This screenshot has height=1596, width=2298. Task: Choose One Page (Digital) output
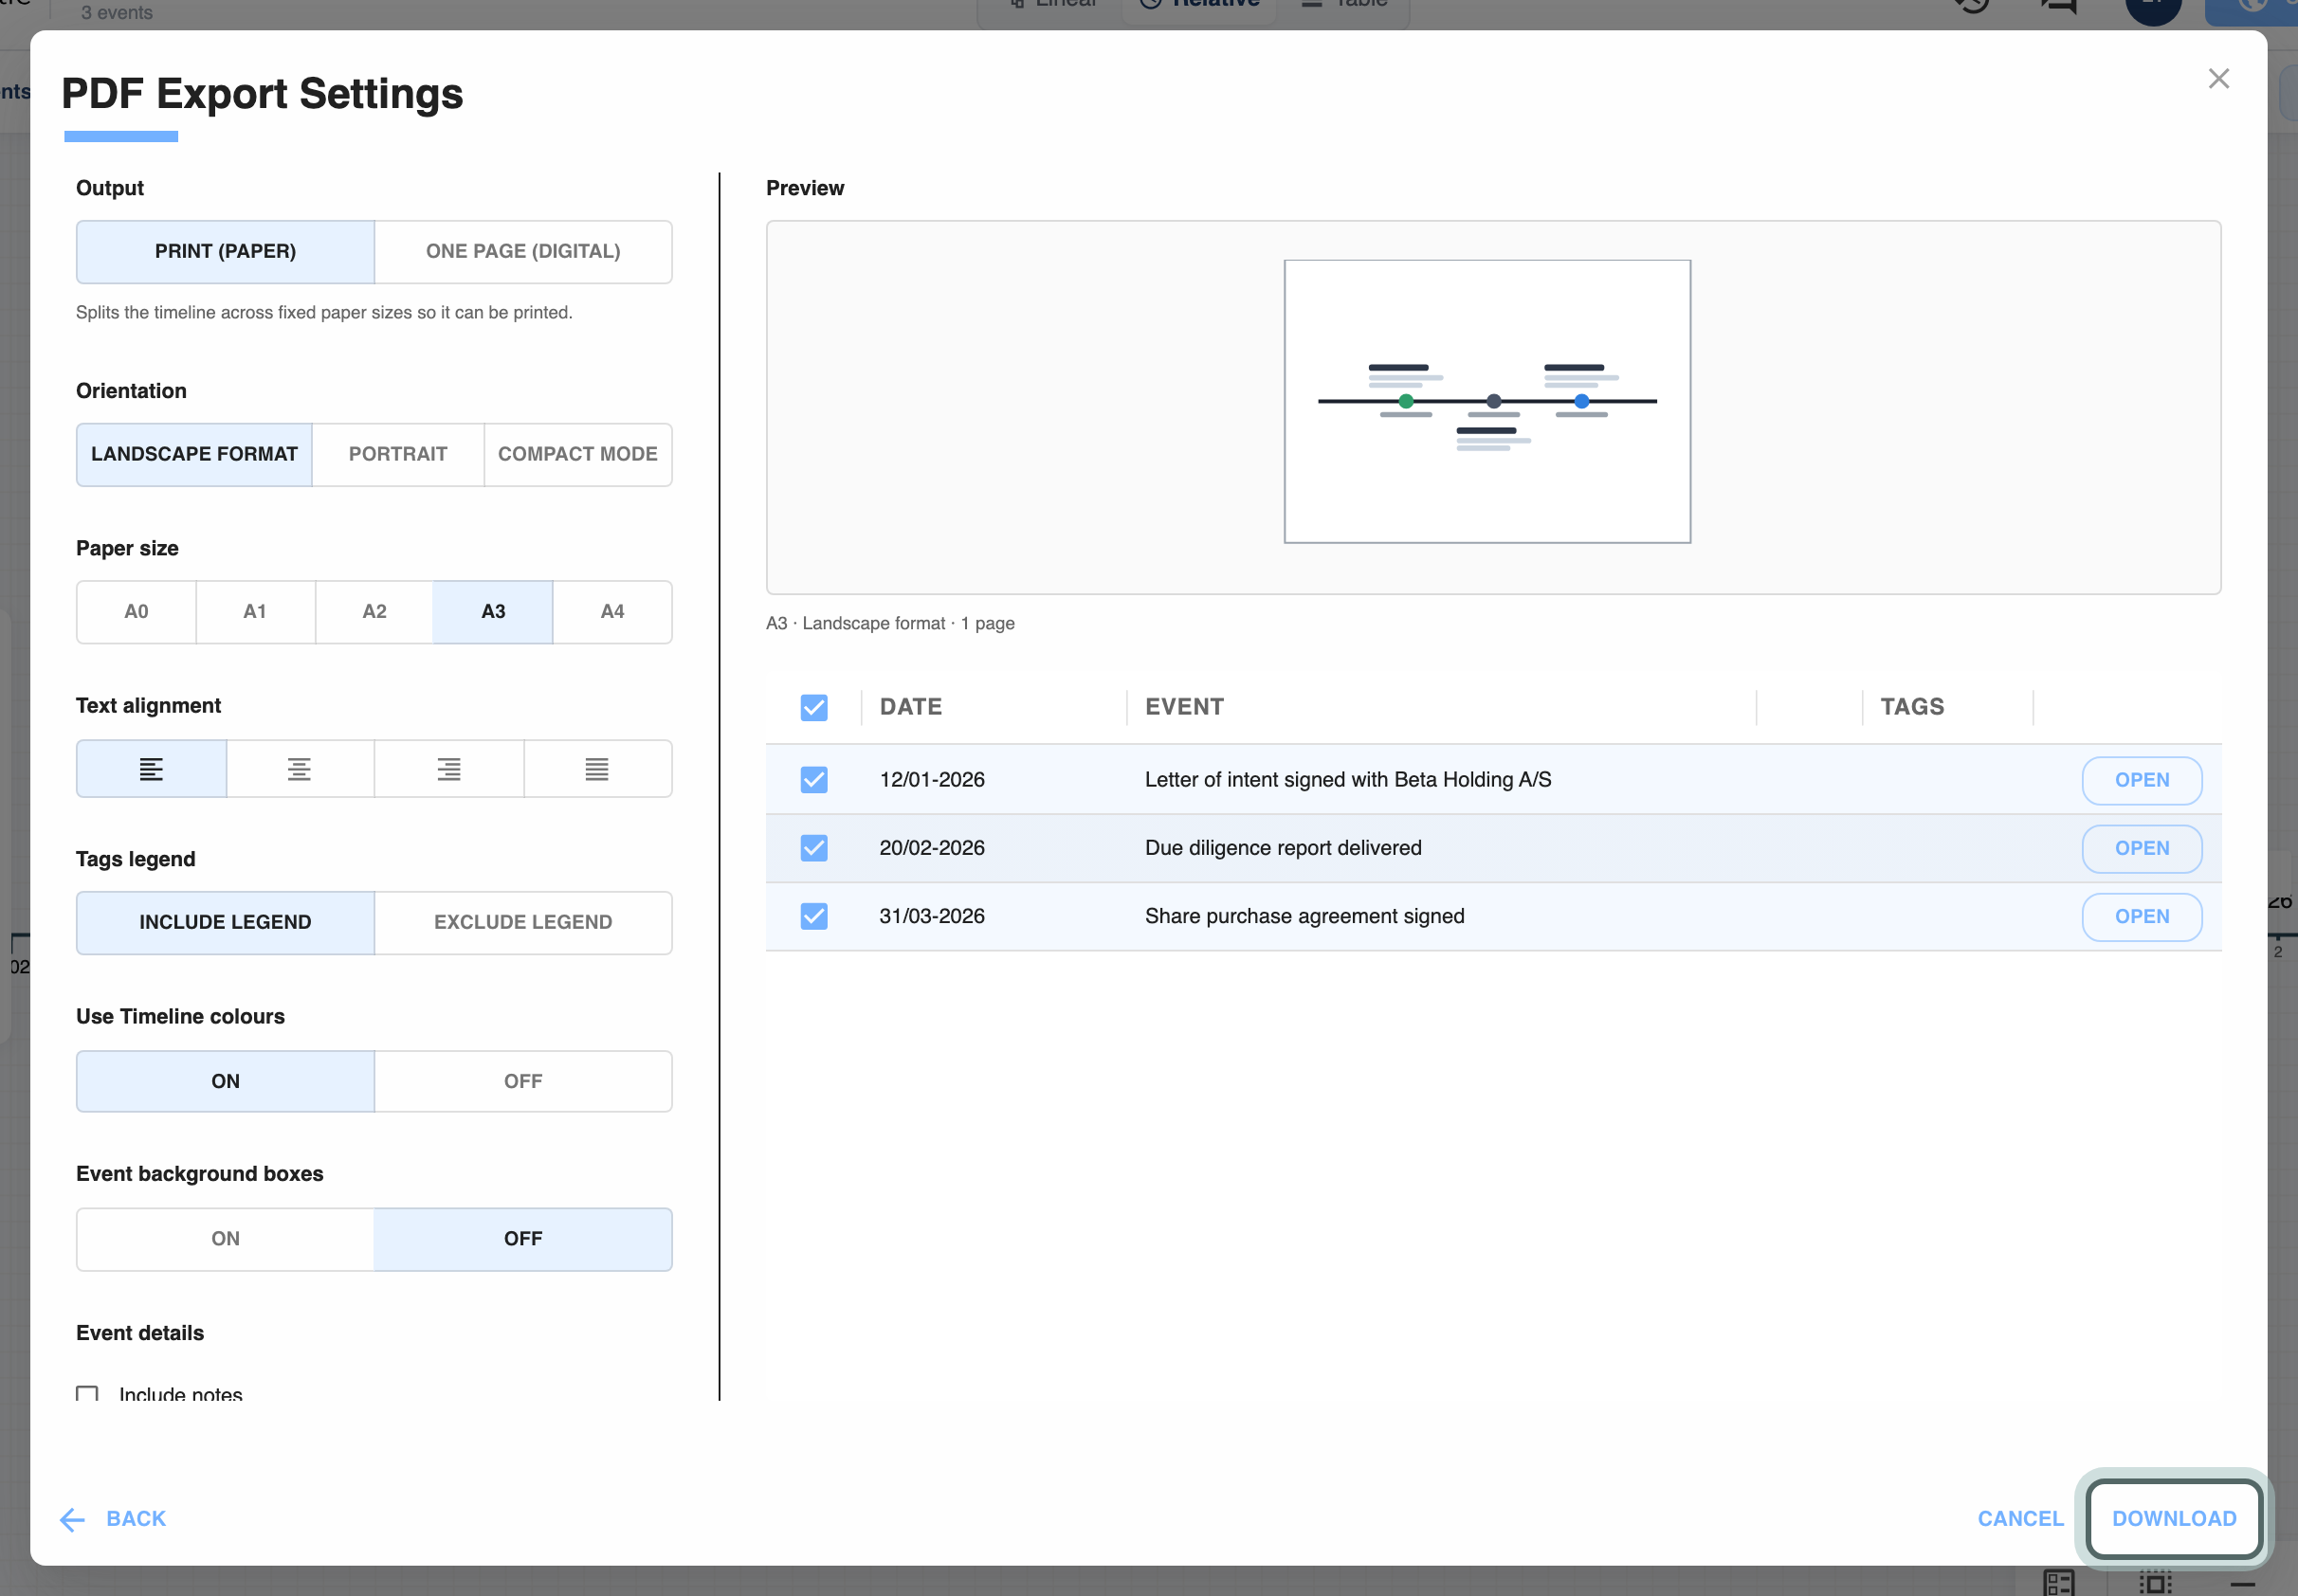(523, 252)
